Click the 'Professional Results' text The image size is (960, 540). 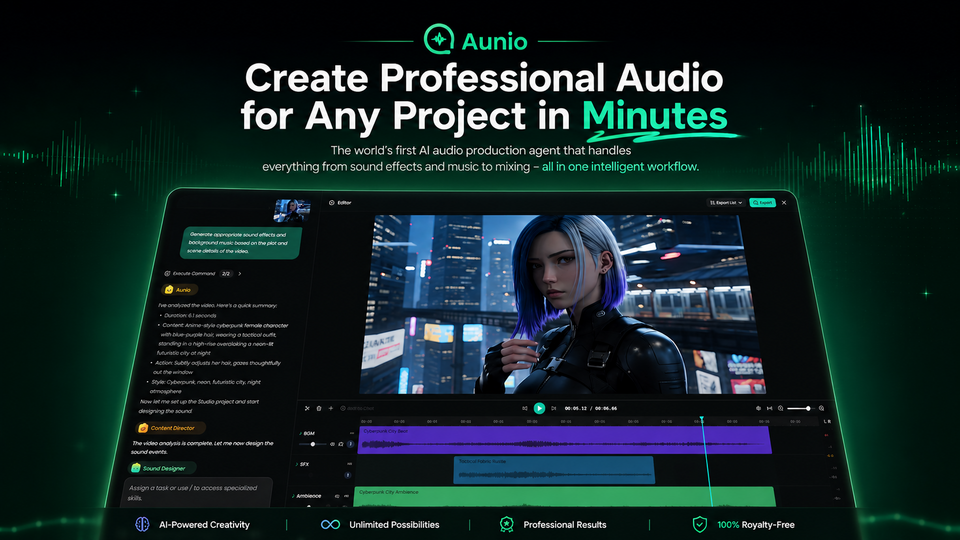click(x=564, y=525)
